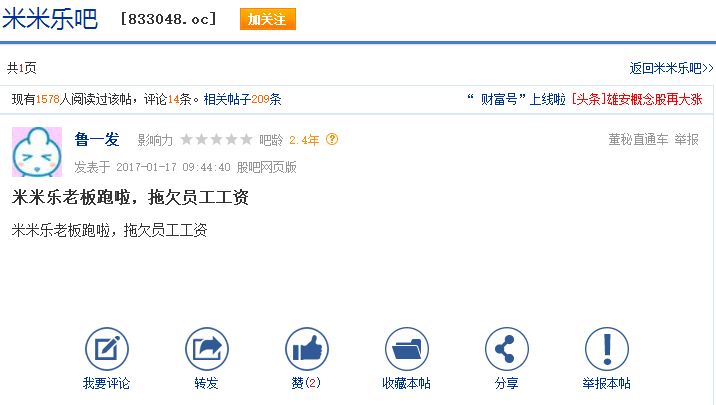Click the stock code [833048.oc]
Image resolution: width=716 pixels, height=405 pixels.
click(168, 19)
